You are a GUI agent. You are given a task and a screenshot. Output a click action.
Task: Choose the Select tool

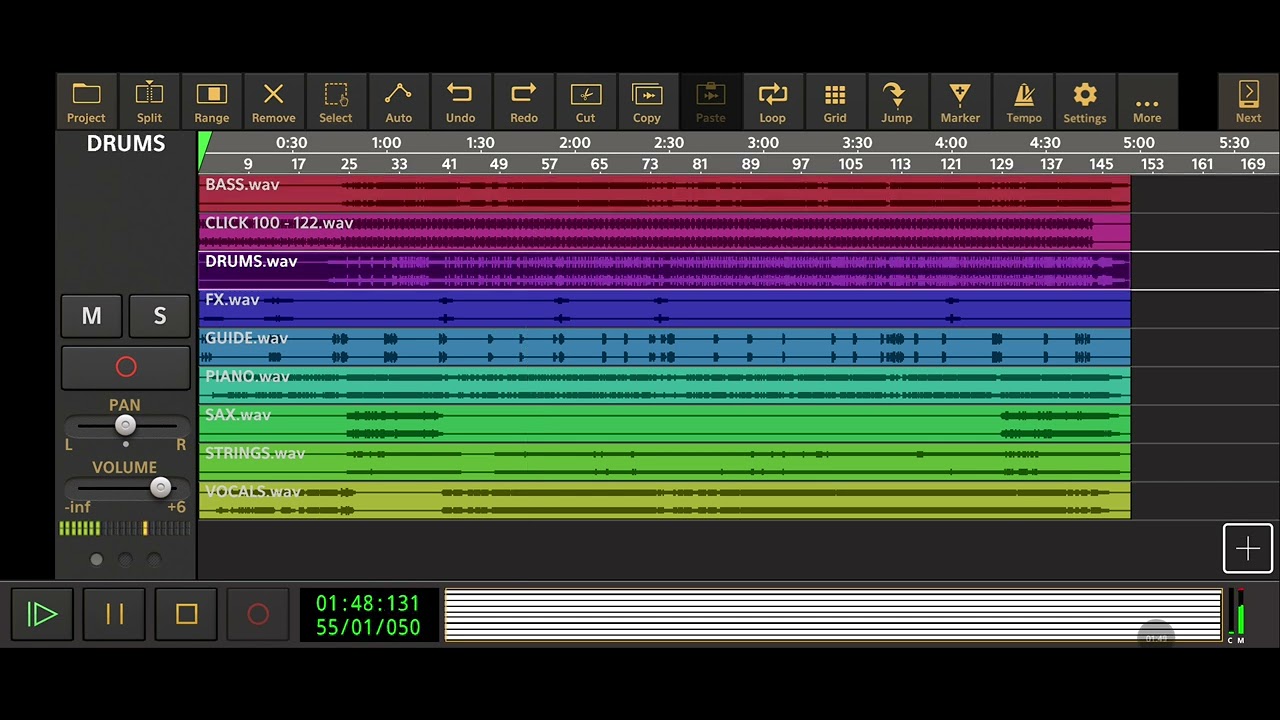pyautogui.click(x=336, y=102)
